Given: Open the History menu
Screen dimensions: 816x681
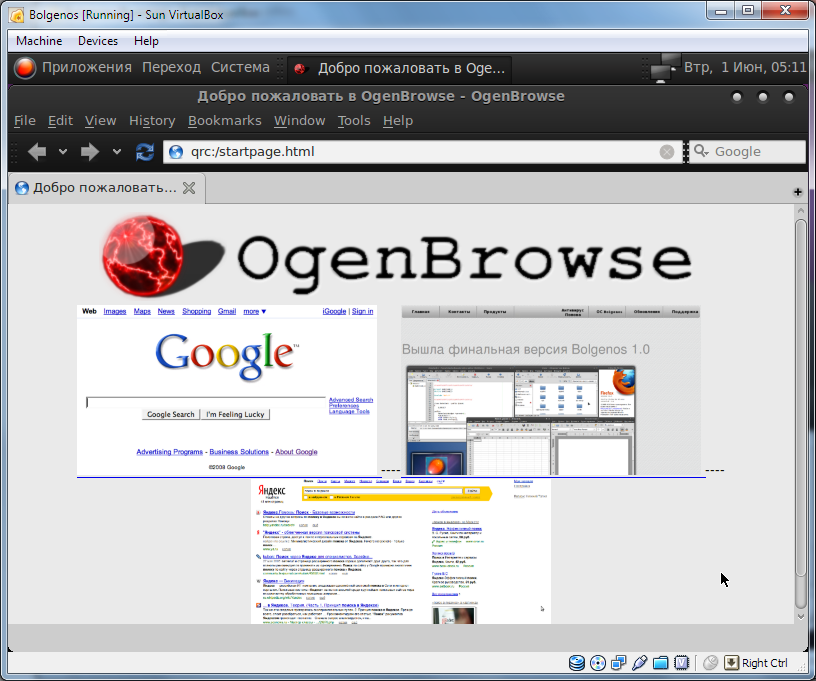Looking at the screenshot, I should tap(152, 121).
